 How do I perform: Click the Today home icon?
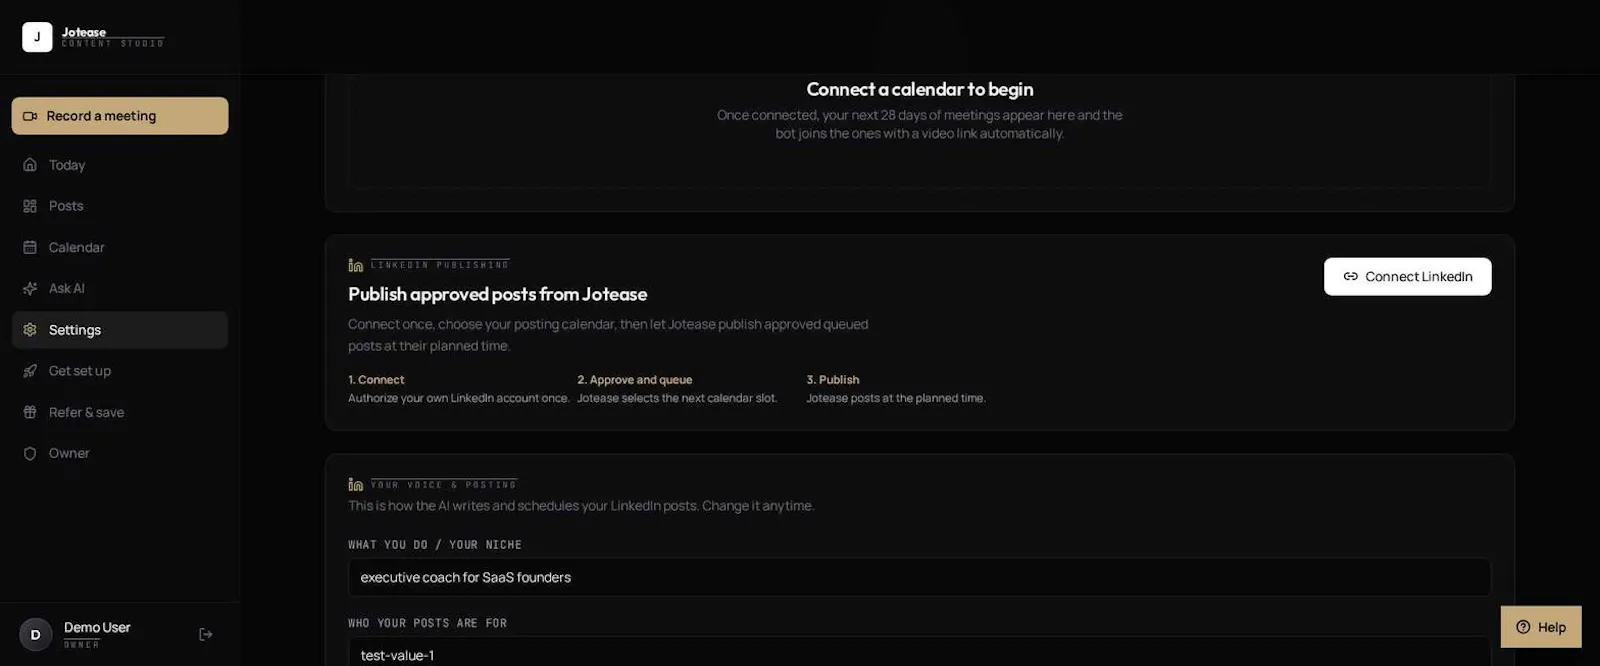coord(30,165)
